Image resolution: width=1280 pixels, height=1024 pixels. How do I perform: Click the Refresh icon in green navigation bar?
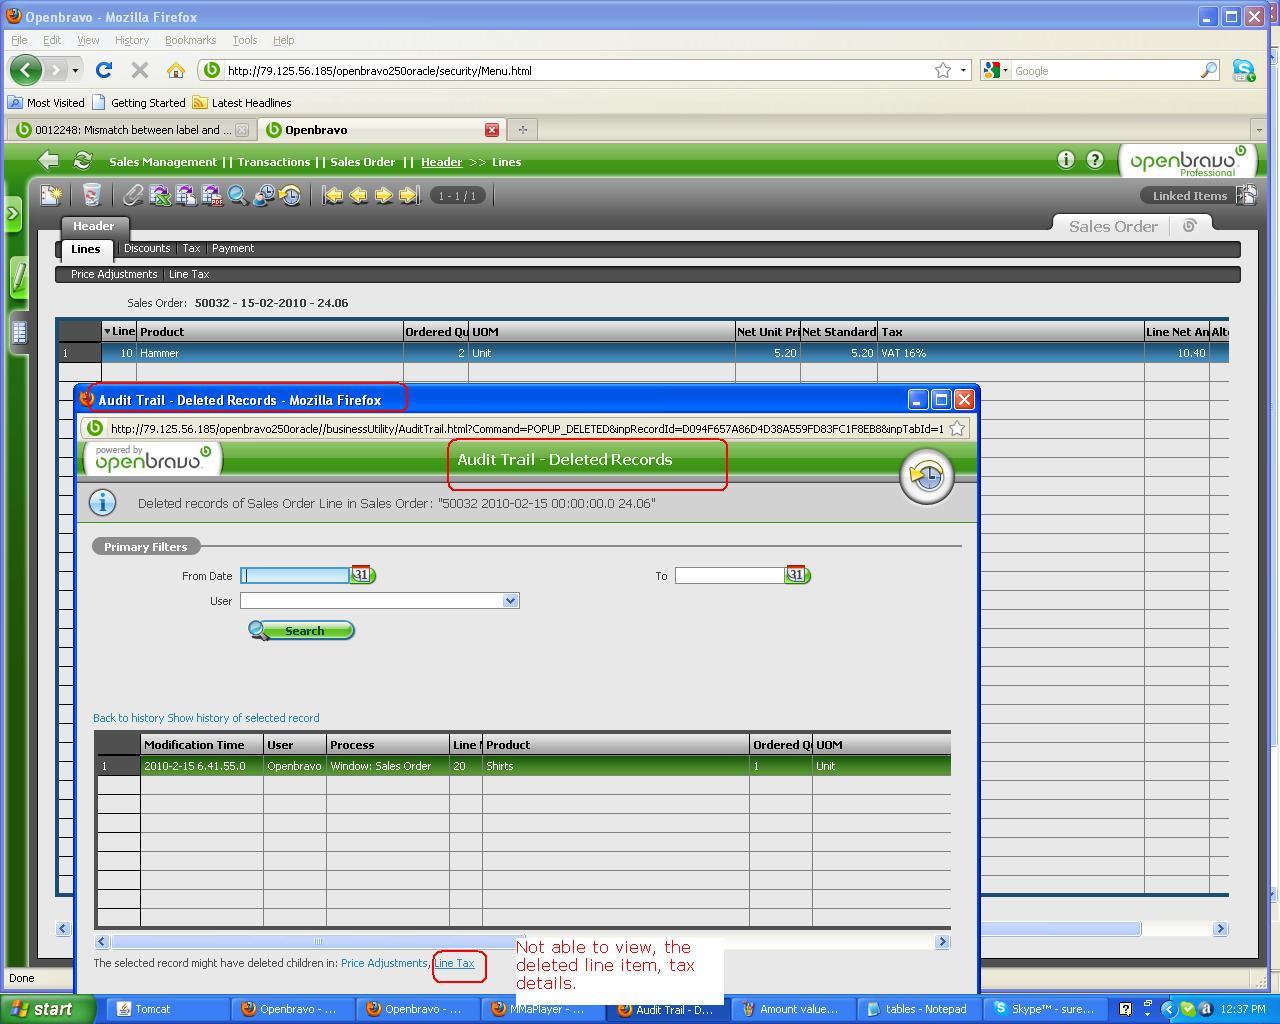click(x=83, y=161)
